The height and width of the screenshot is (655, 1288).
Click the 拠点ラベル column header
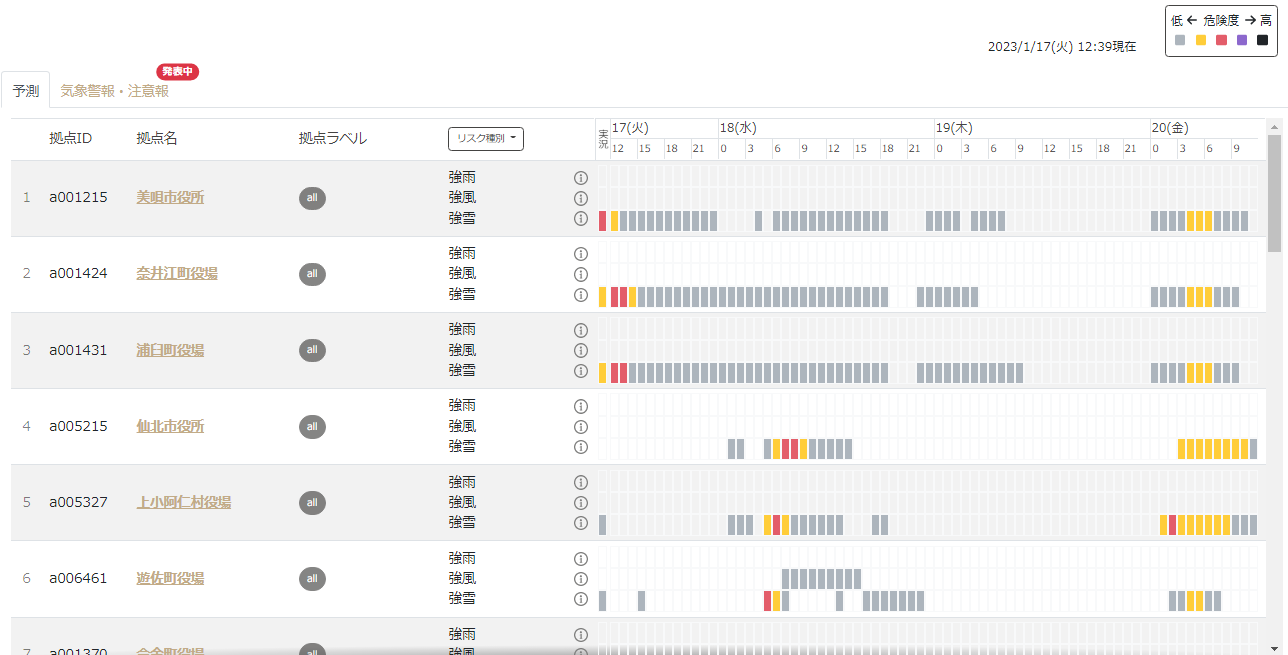[x=333, y=138]
